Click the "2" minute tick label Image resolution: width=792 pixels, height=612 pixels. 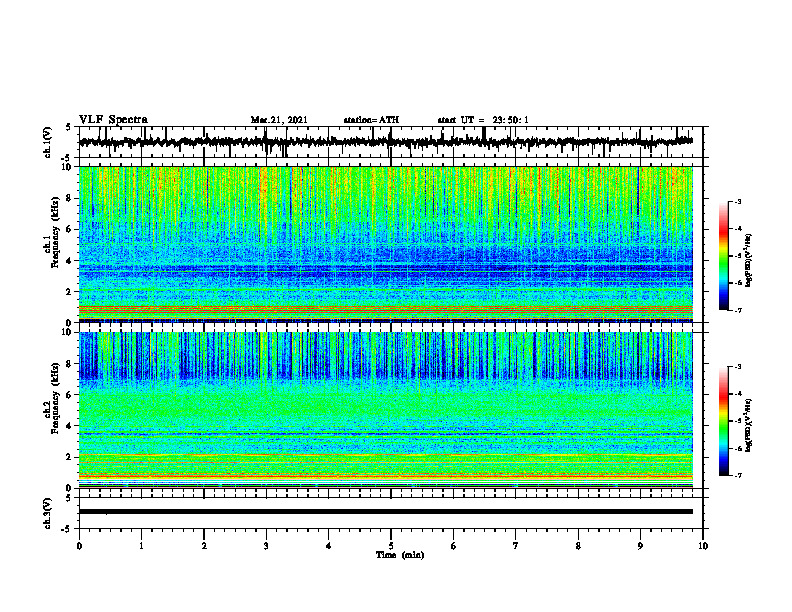tap(204, 546)
